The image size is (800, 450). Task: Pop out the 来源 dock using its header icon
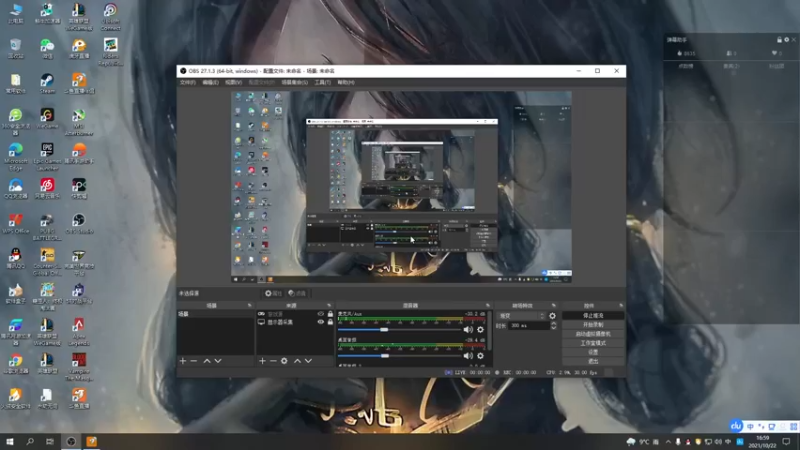pyautogui.click(x=329, y=305)
